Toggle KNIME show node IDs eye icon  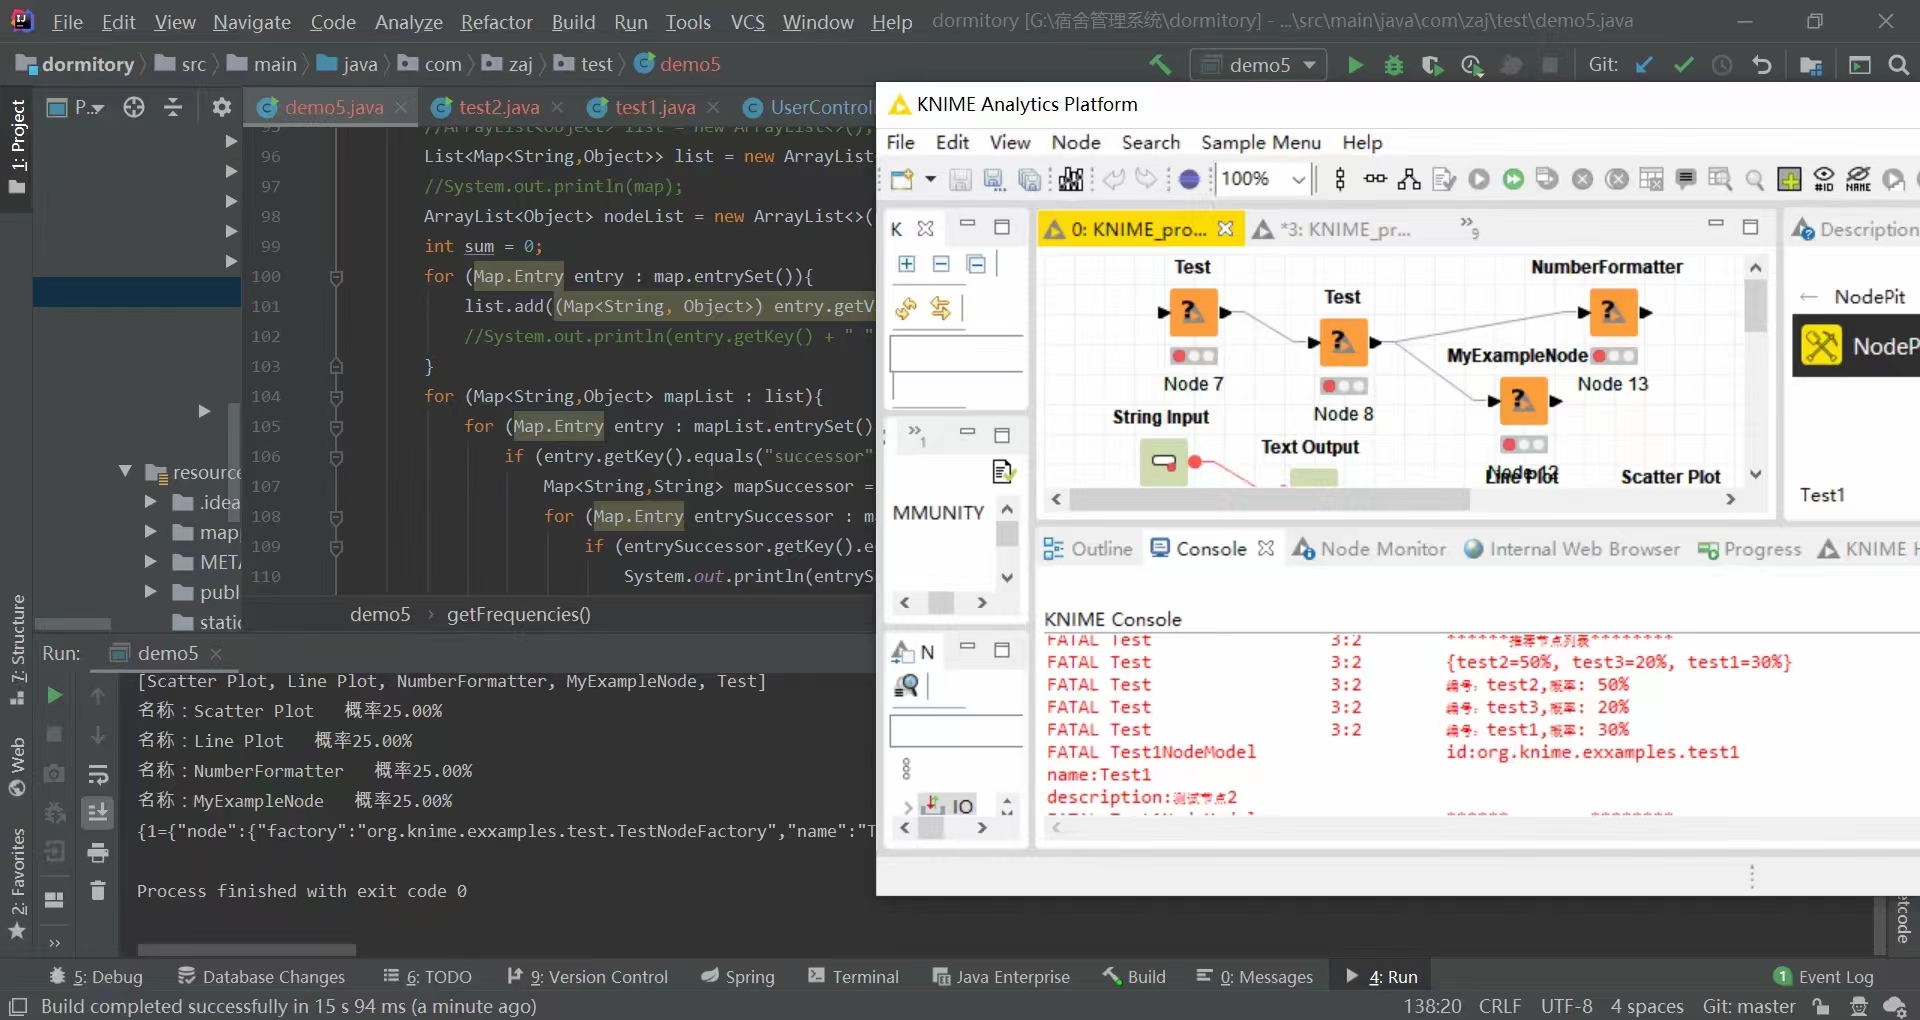tap(1824, 179)
